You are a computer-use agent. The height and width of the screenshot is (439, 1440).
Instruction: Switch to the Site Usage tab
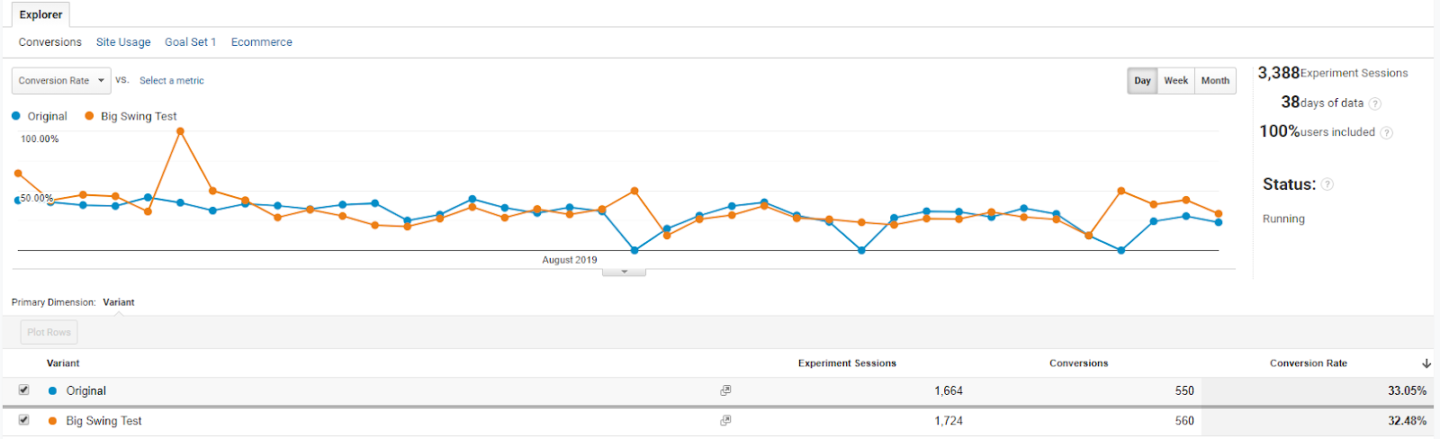[123, 42]
